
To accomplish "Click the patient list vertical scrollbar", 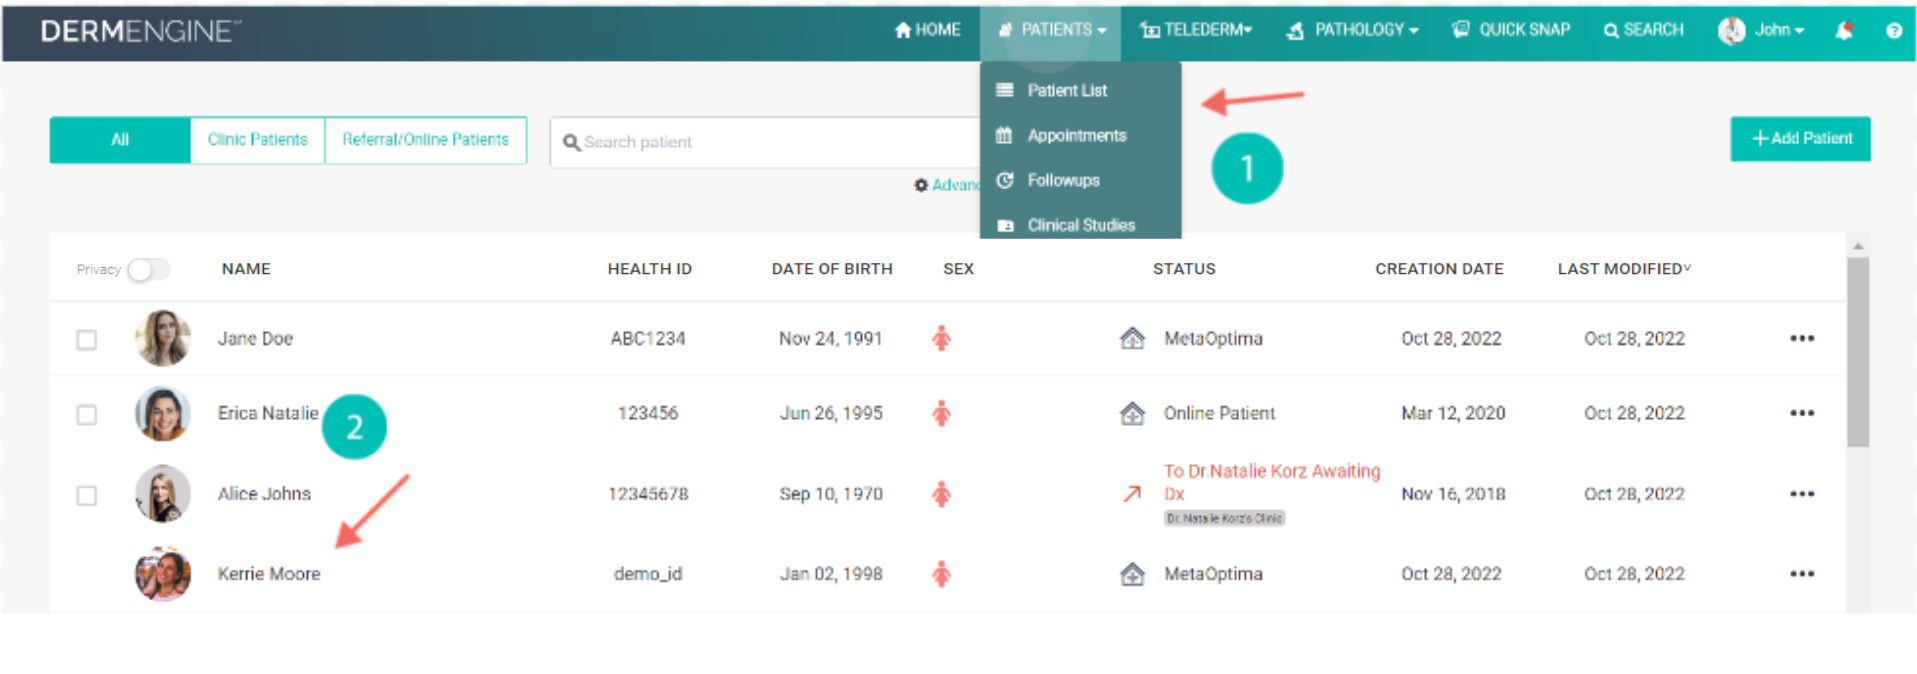I will 1857,350.
